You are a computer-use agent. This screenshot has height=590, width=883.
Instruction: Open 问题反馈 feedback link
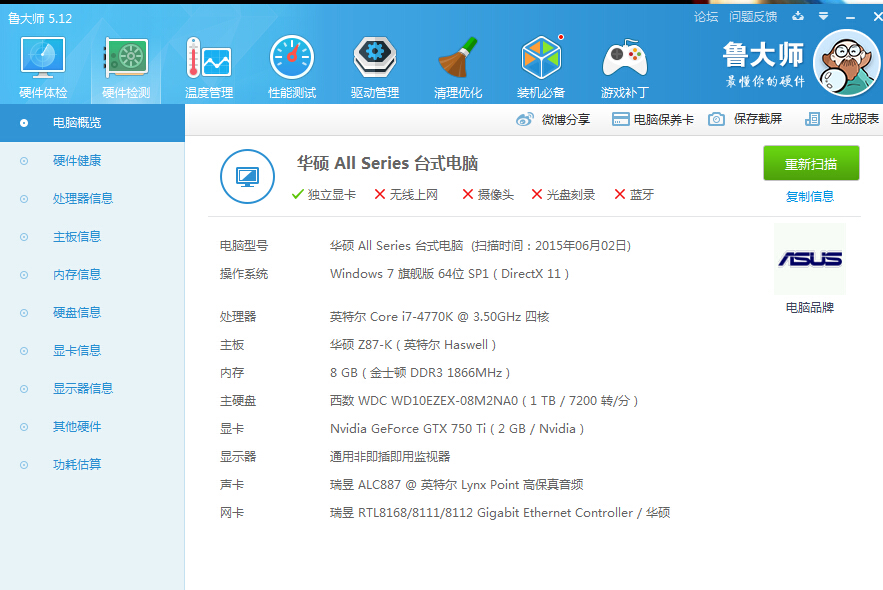(753, 17)
